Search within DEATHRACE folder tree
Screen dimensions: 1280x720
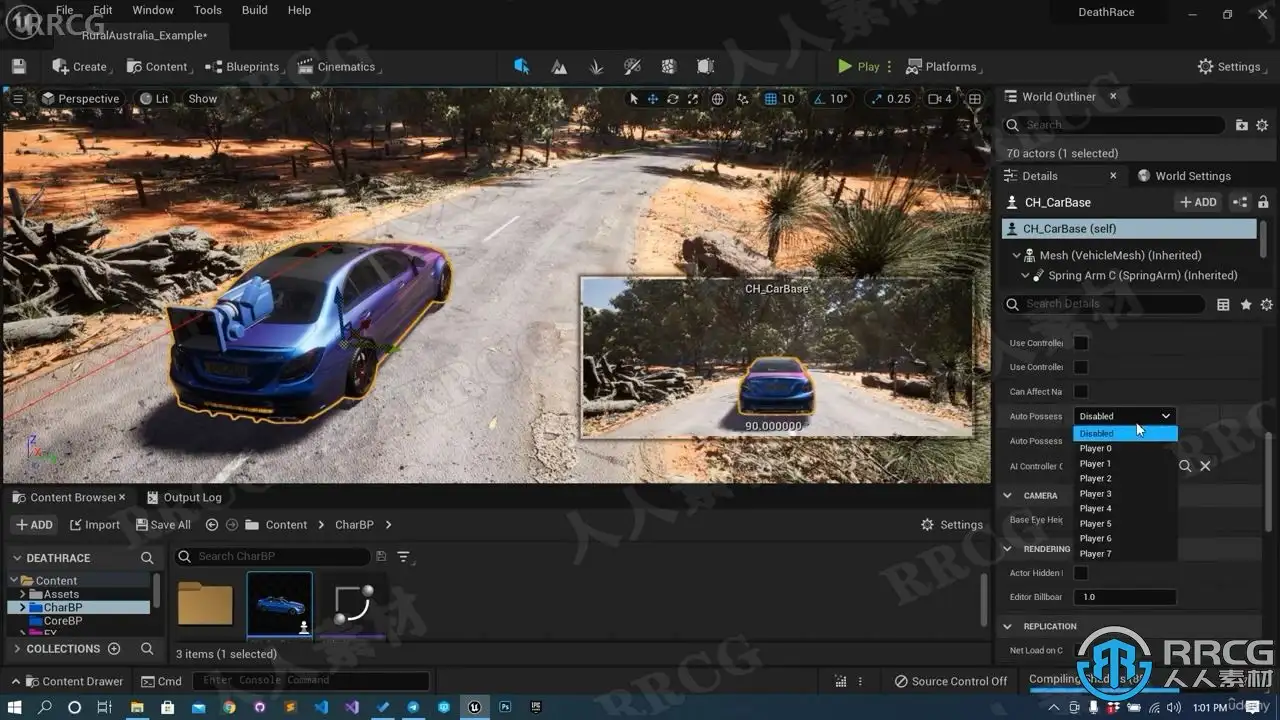tap(147, 558)
